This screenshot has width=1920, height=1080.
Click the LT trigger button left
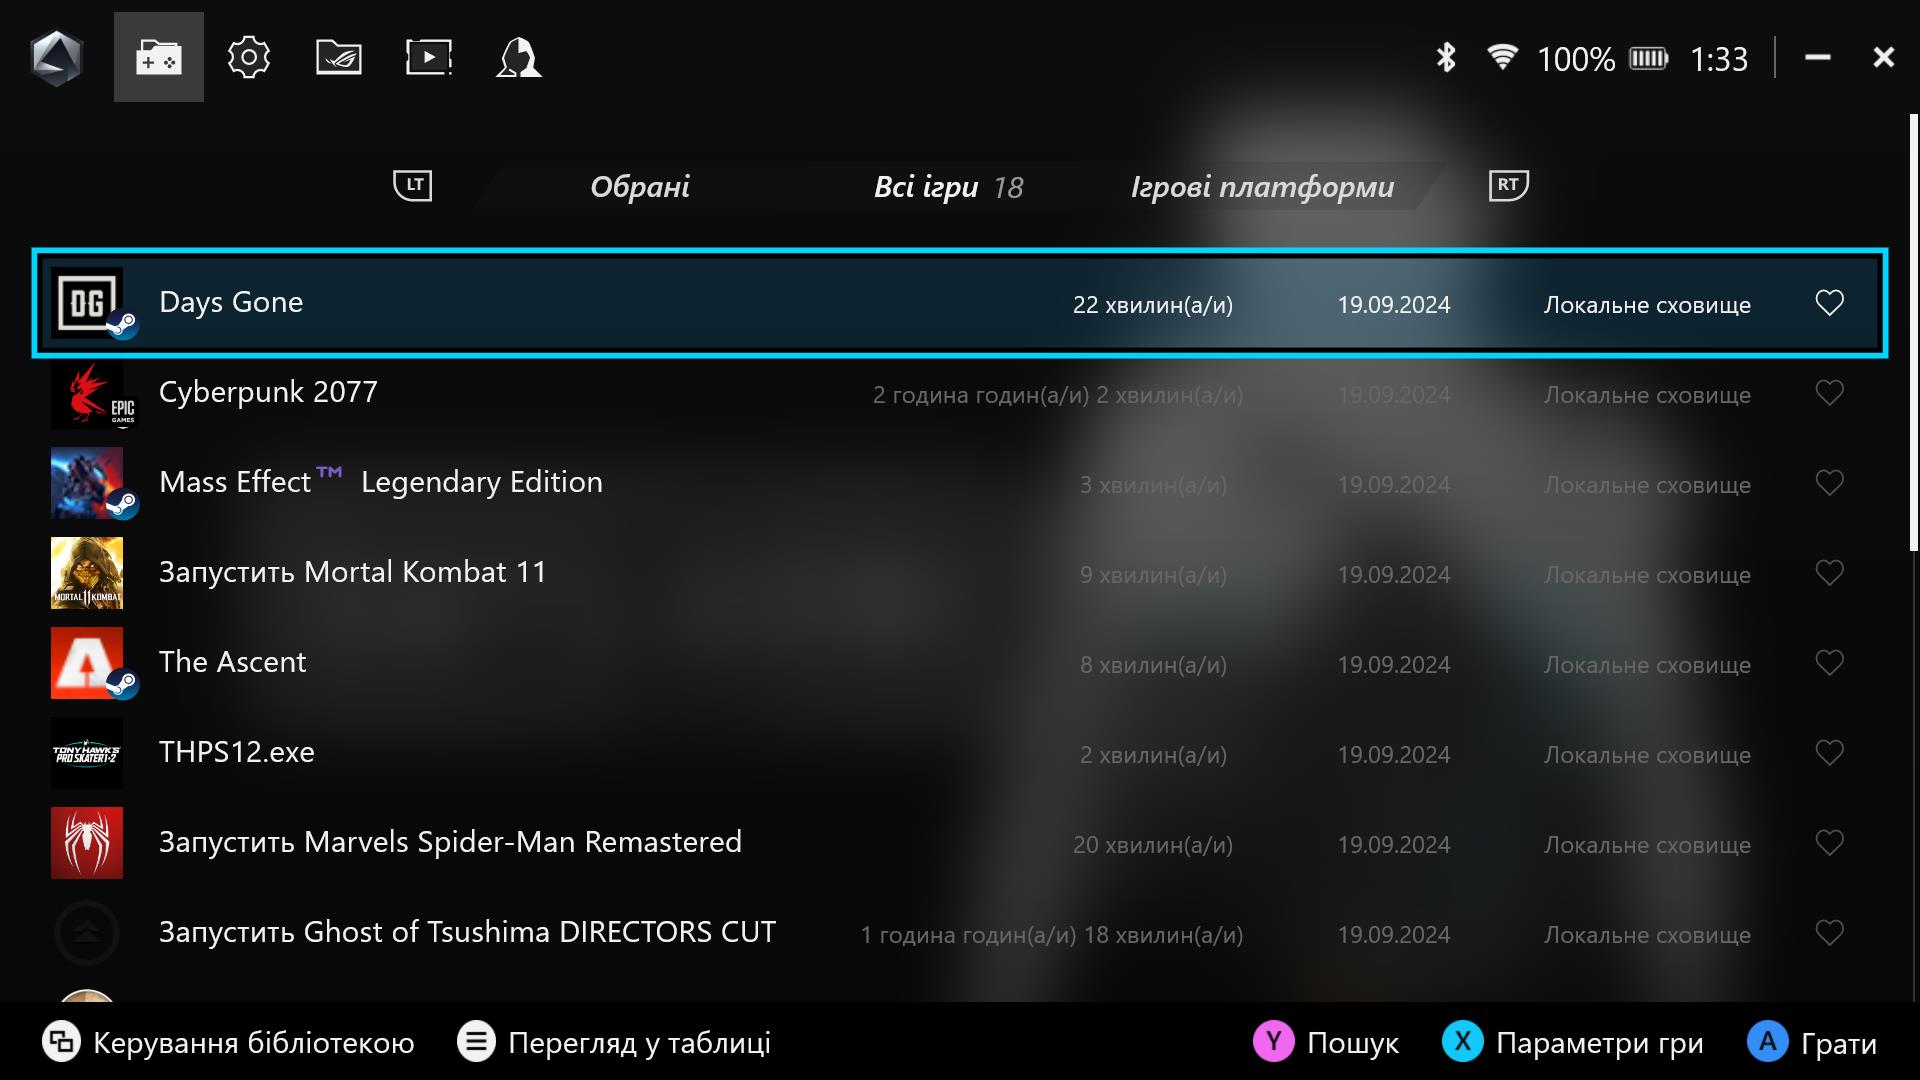413,185
